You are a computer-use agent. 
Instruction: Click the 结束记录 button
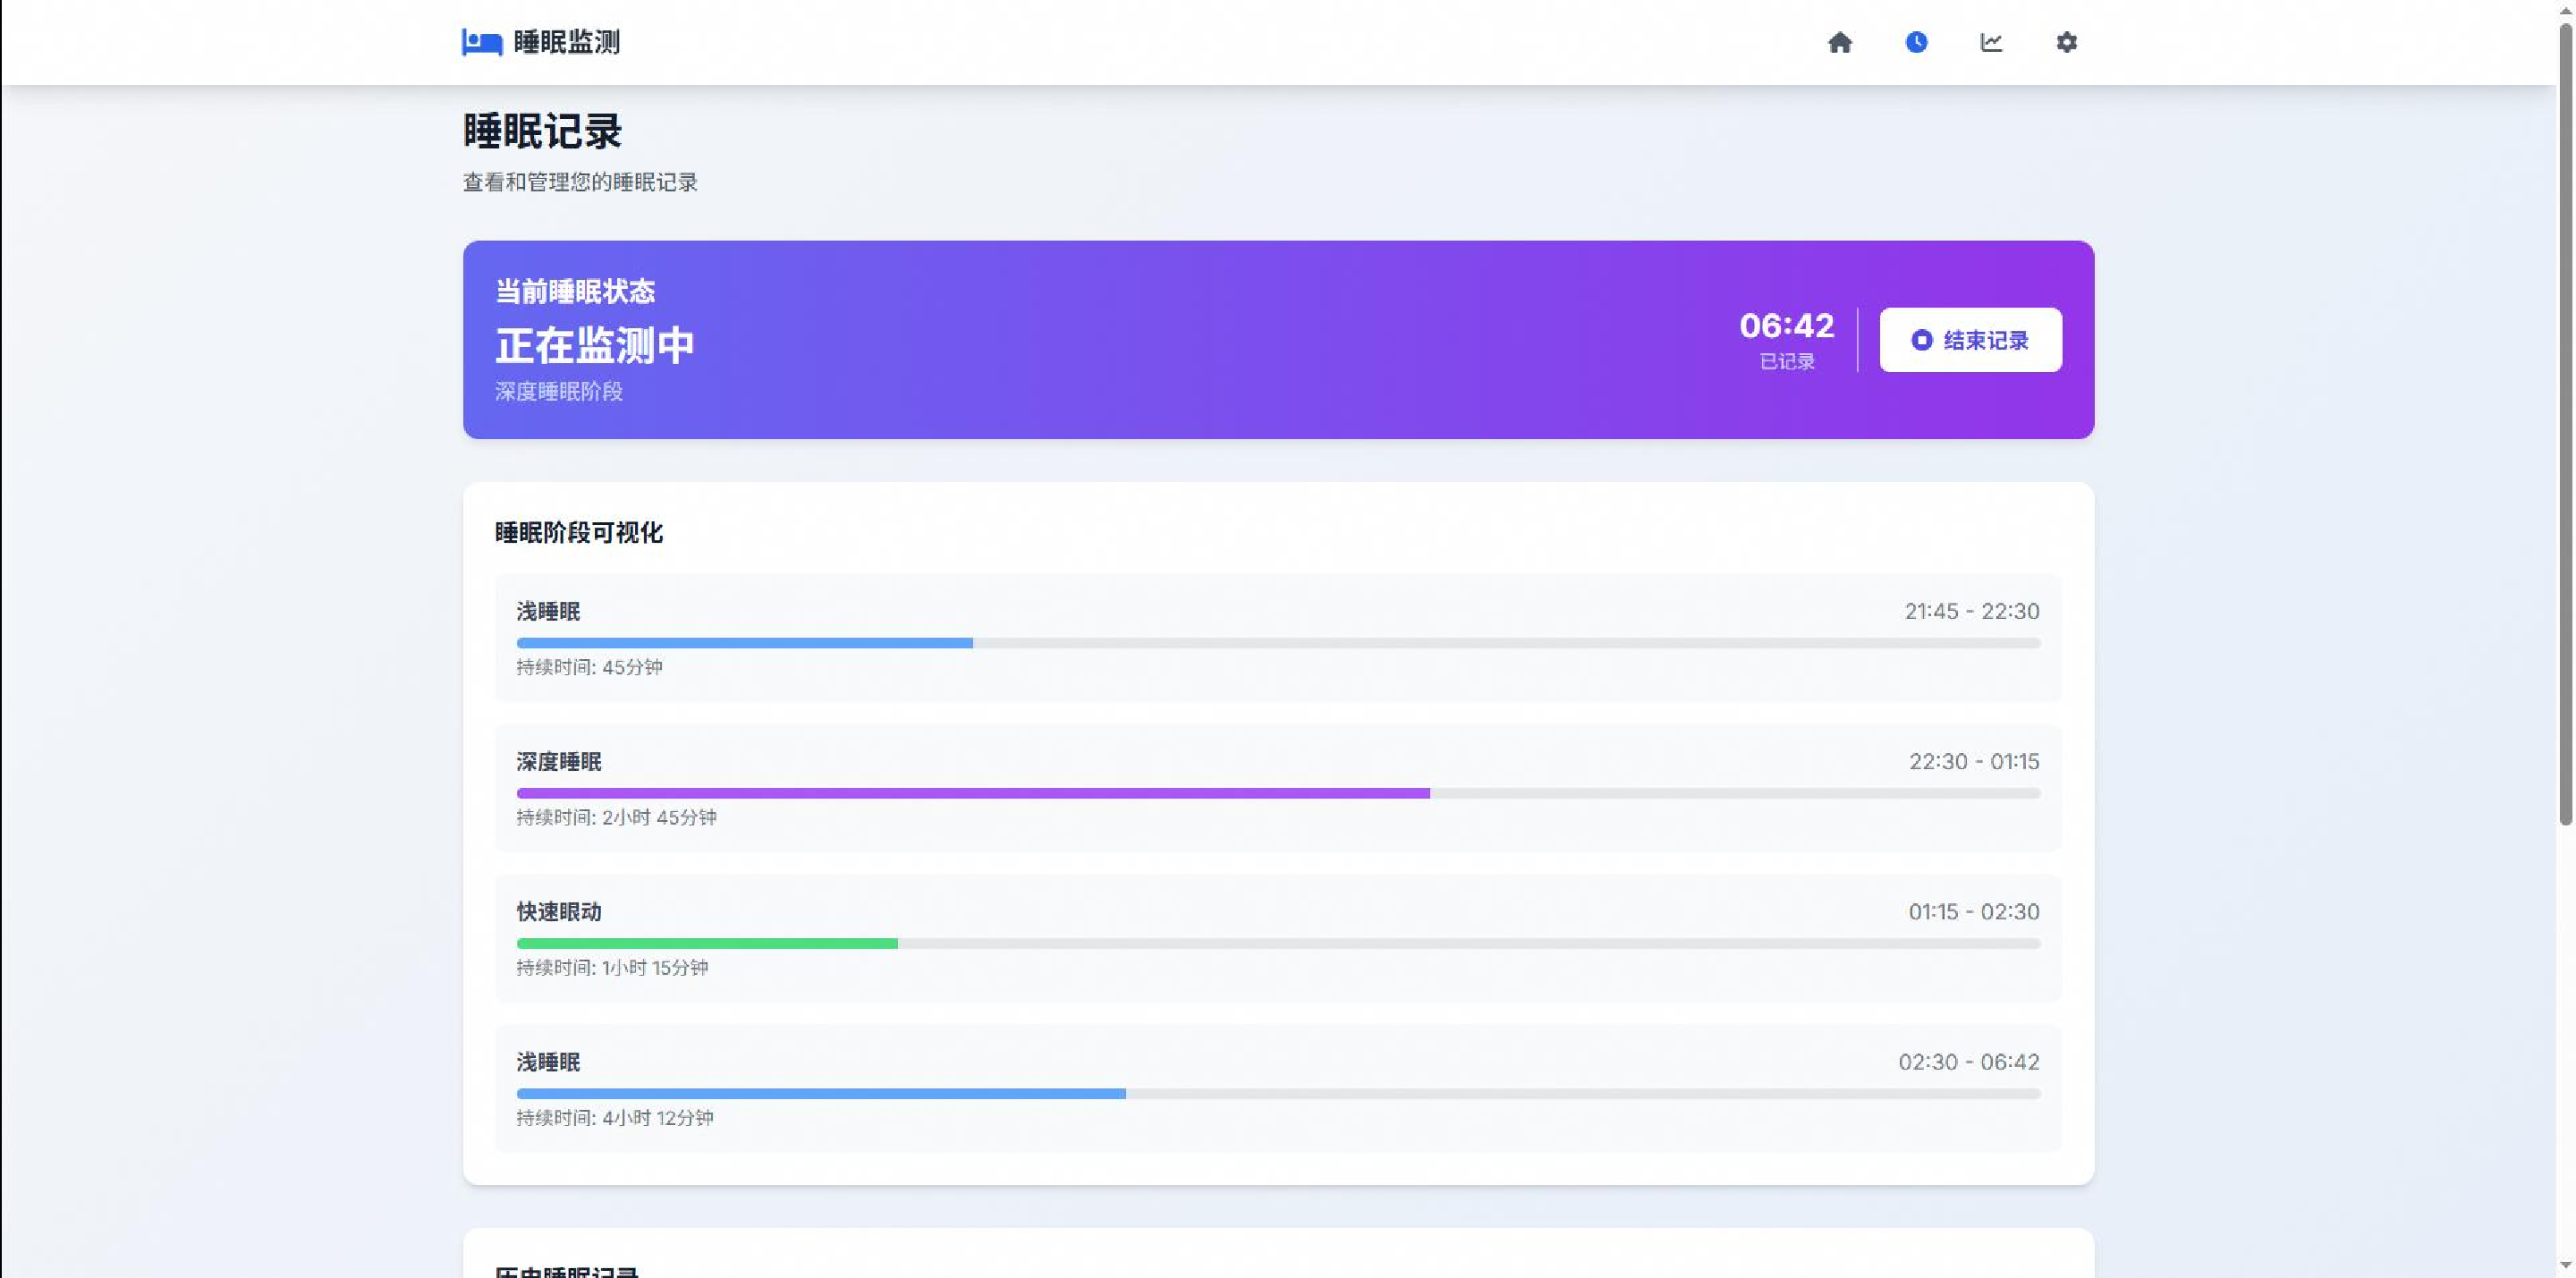tap(1970, 340)
